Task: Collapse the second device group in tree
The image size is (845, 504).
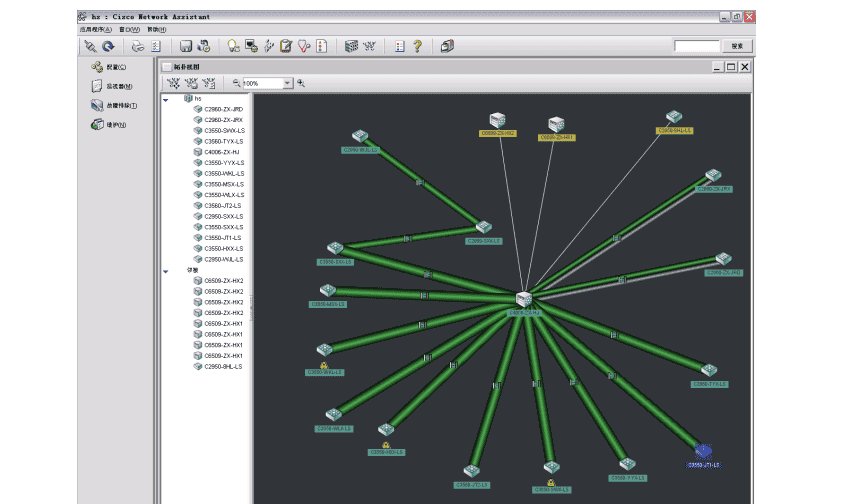Action: [166, 270]
